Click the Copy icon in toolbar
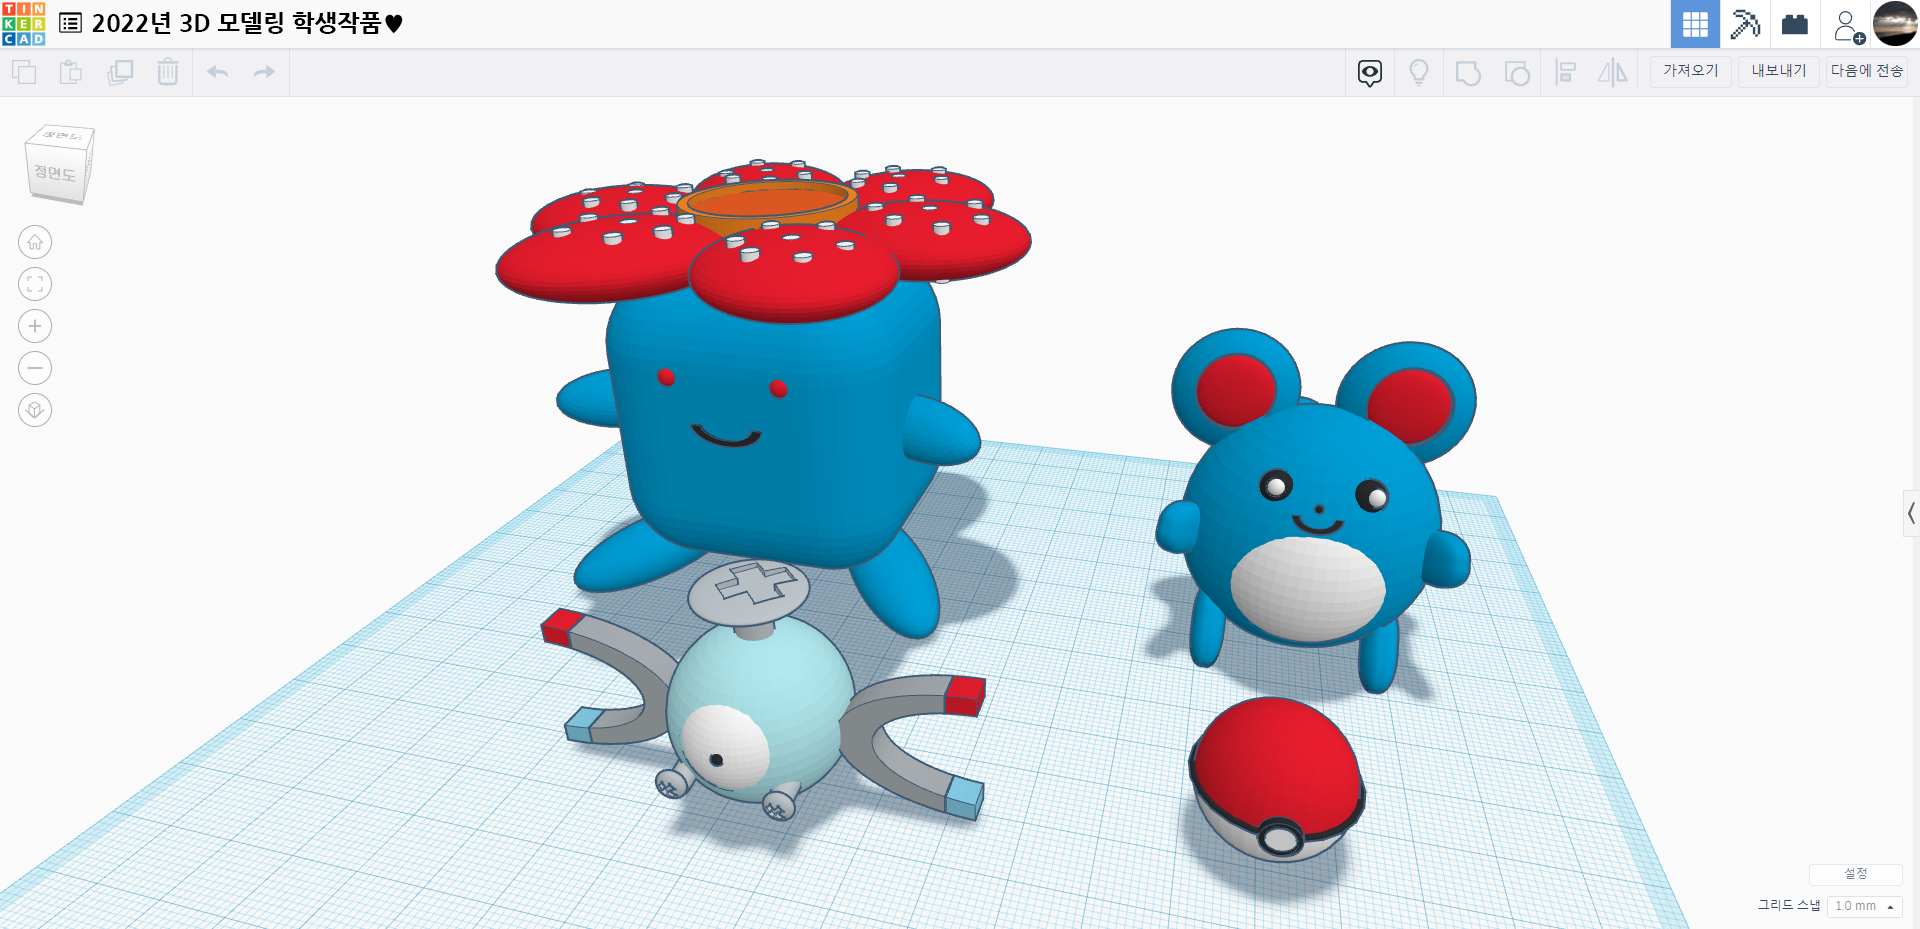This screenshot has height=929, width=1920. (24, 72)
